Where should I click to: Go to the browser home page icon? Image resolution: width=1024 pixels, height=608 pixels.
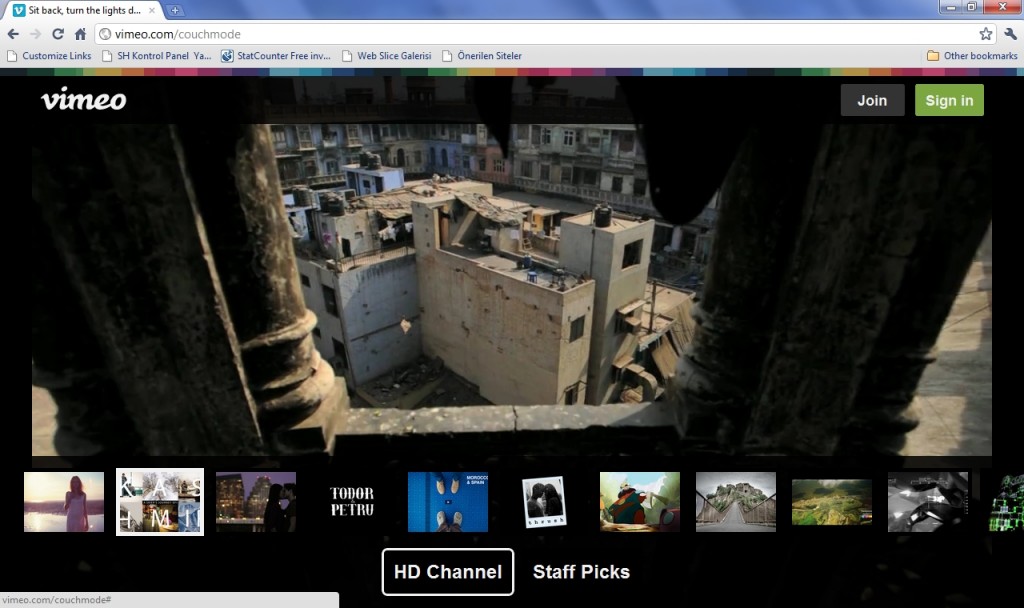click(80, 34)
